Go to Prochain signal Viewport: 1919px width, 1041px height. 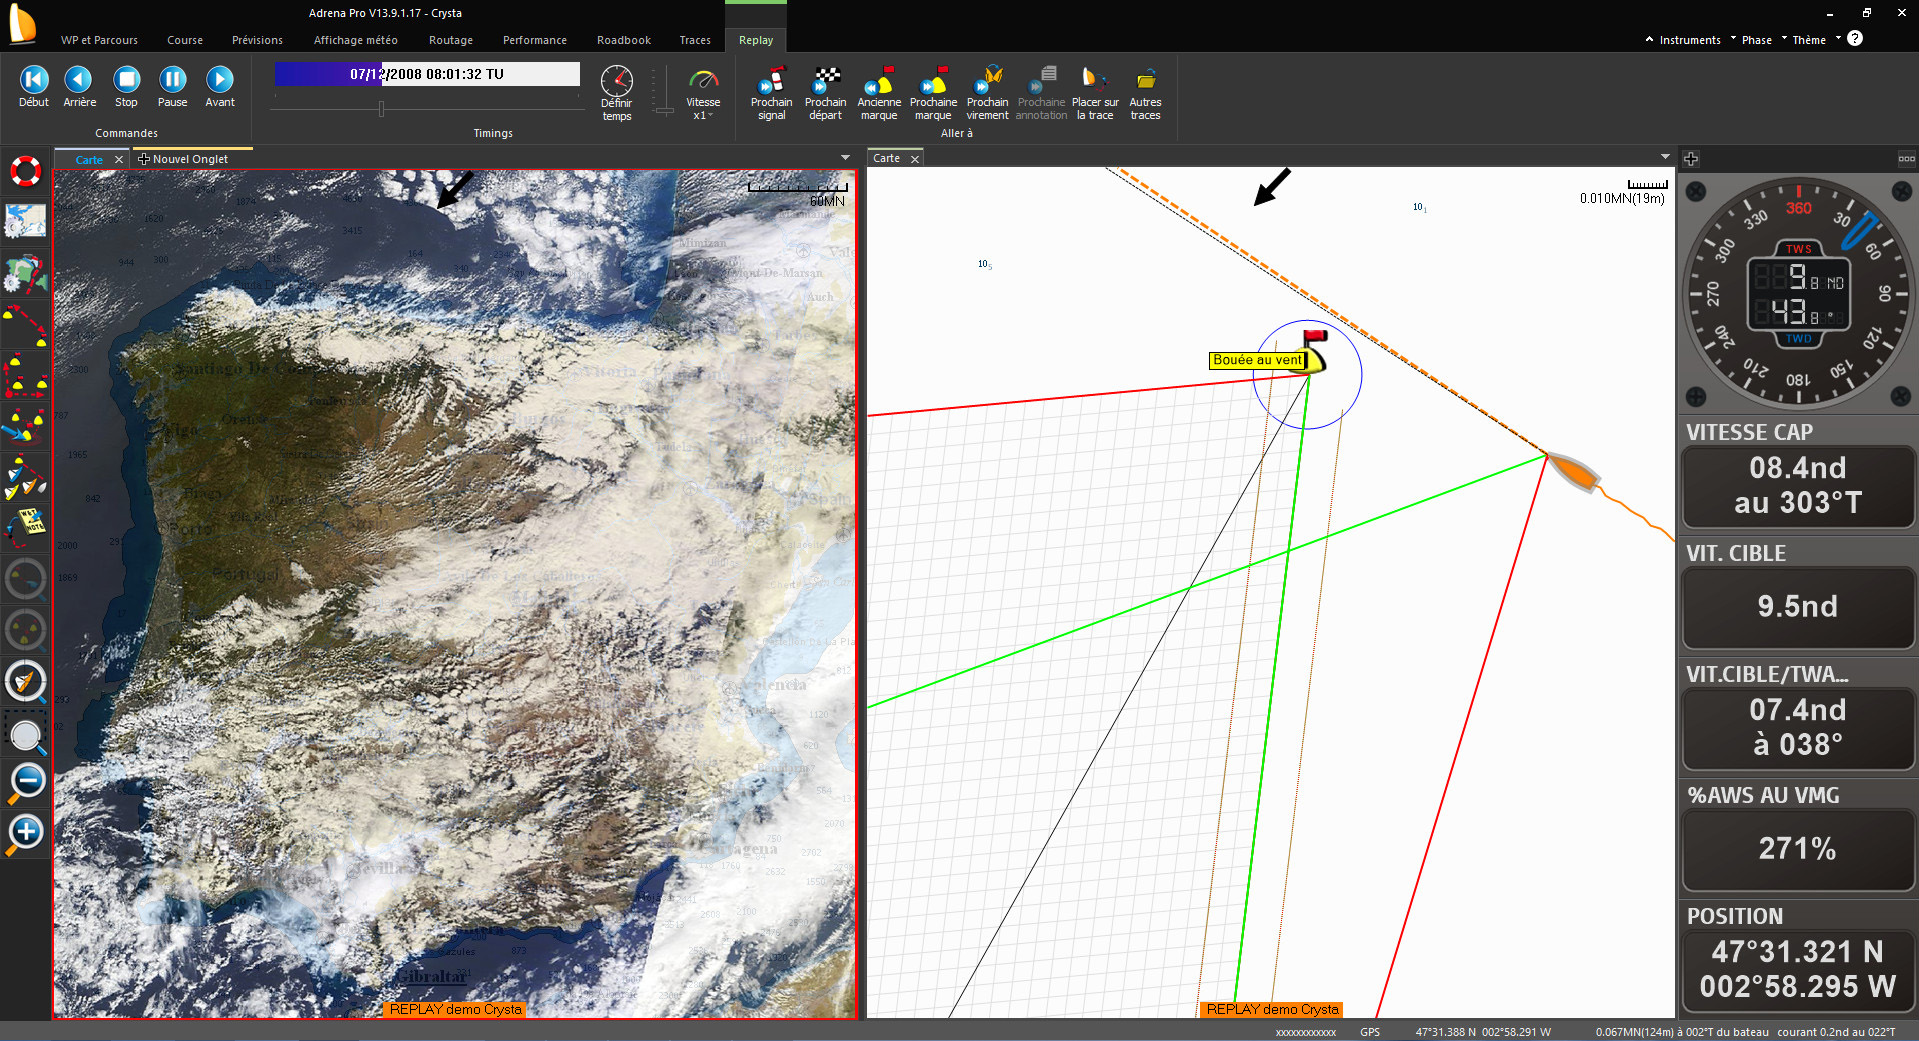(771, 93)
